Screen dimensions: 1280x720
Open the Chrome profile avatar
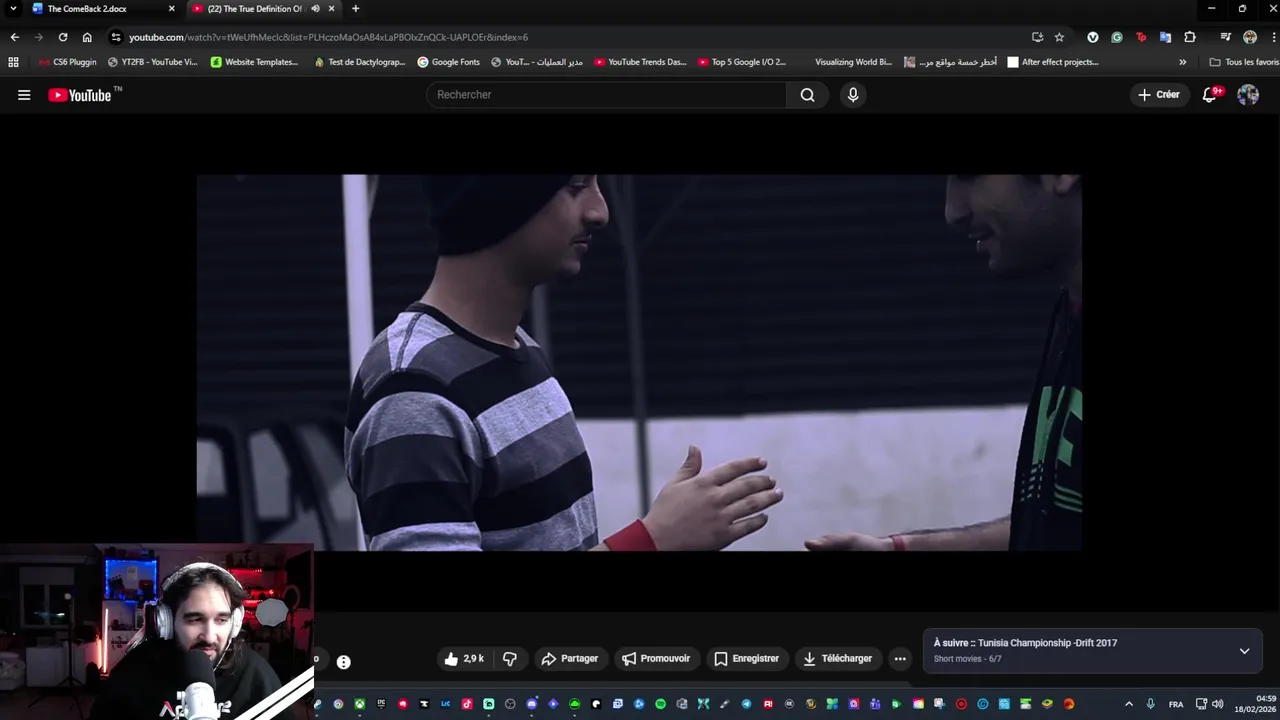coord(1250,37)
